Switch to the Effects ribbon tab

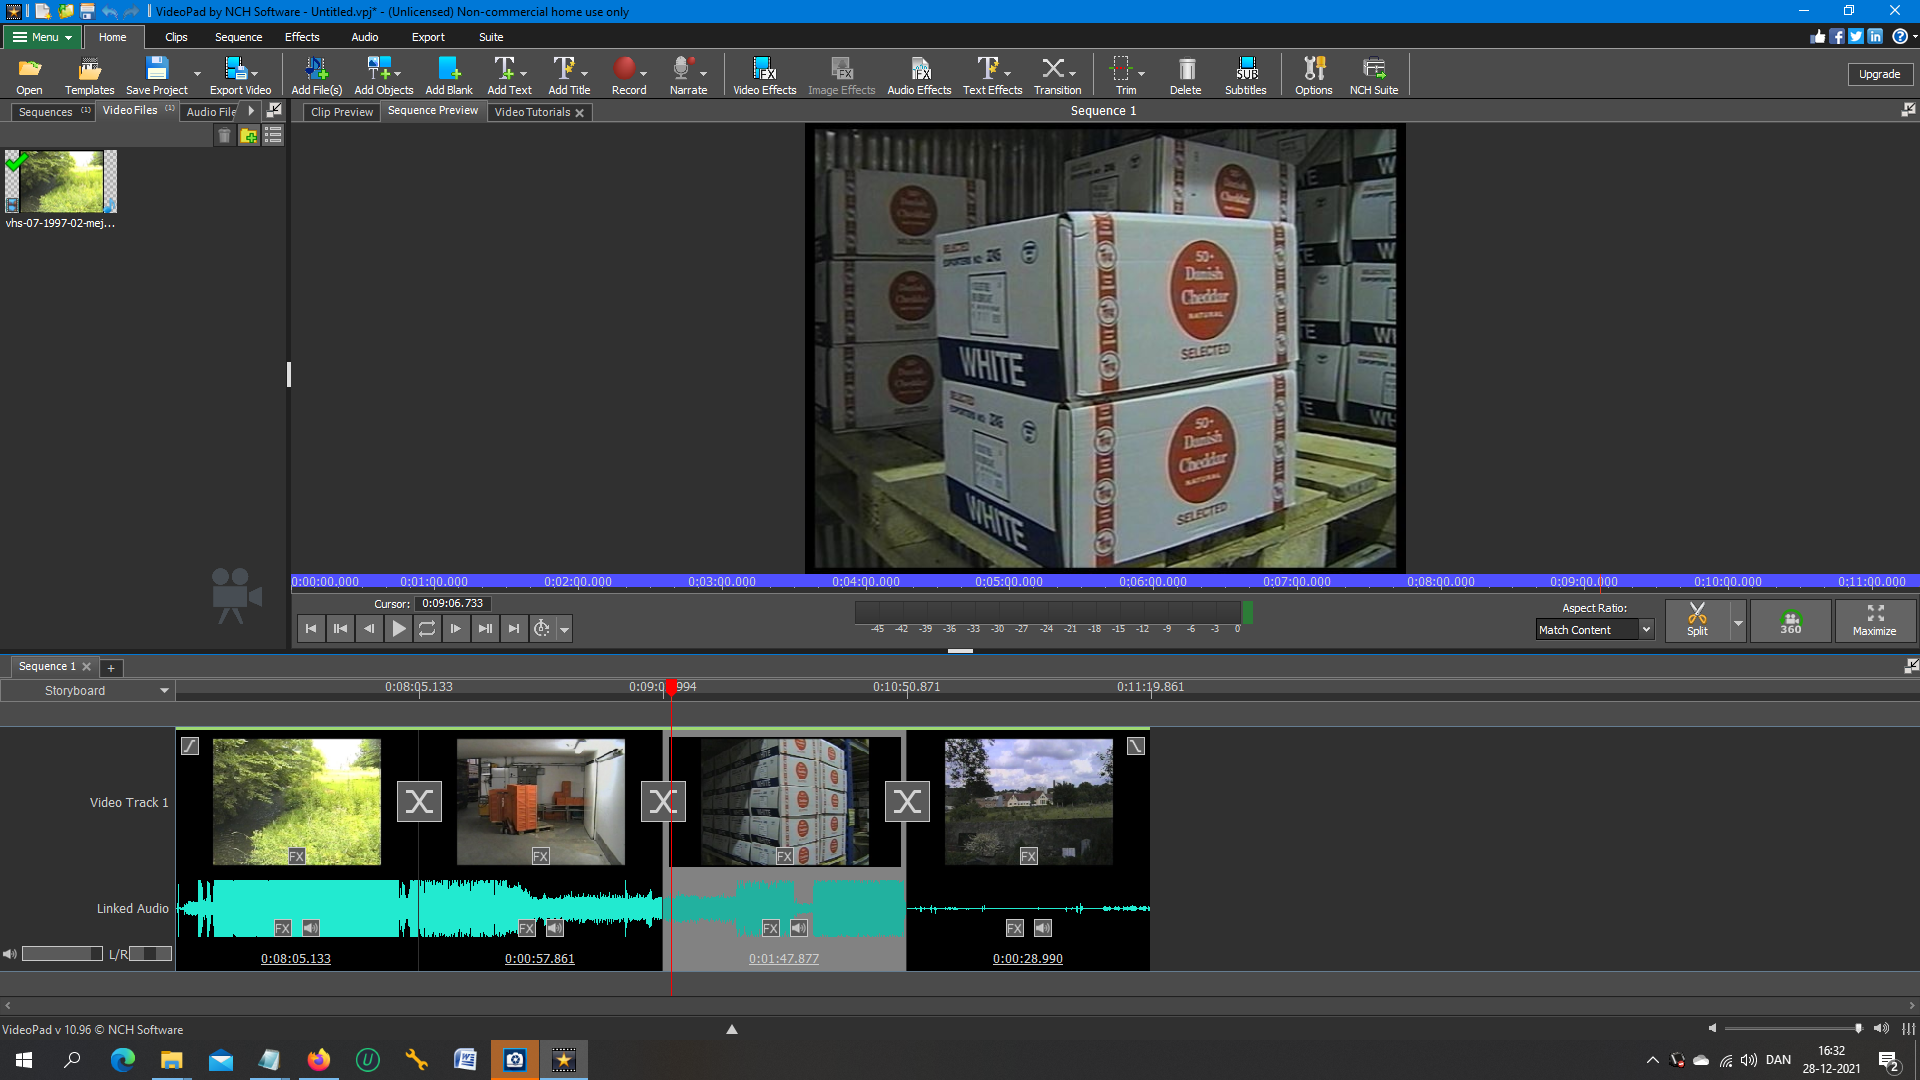(x=302, y=37)
